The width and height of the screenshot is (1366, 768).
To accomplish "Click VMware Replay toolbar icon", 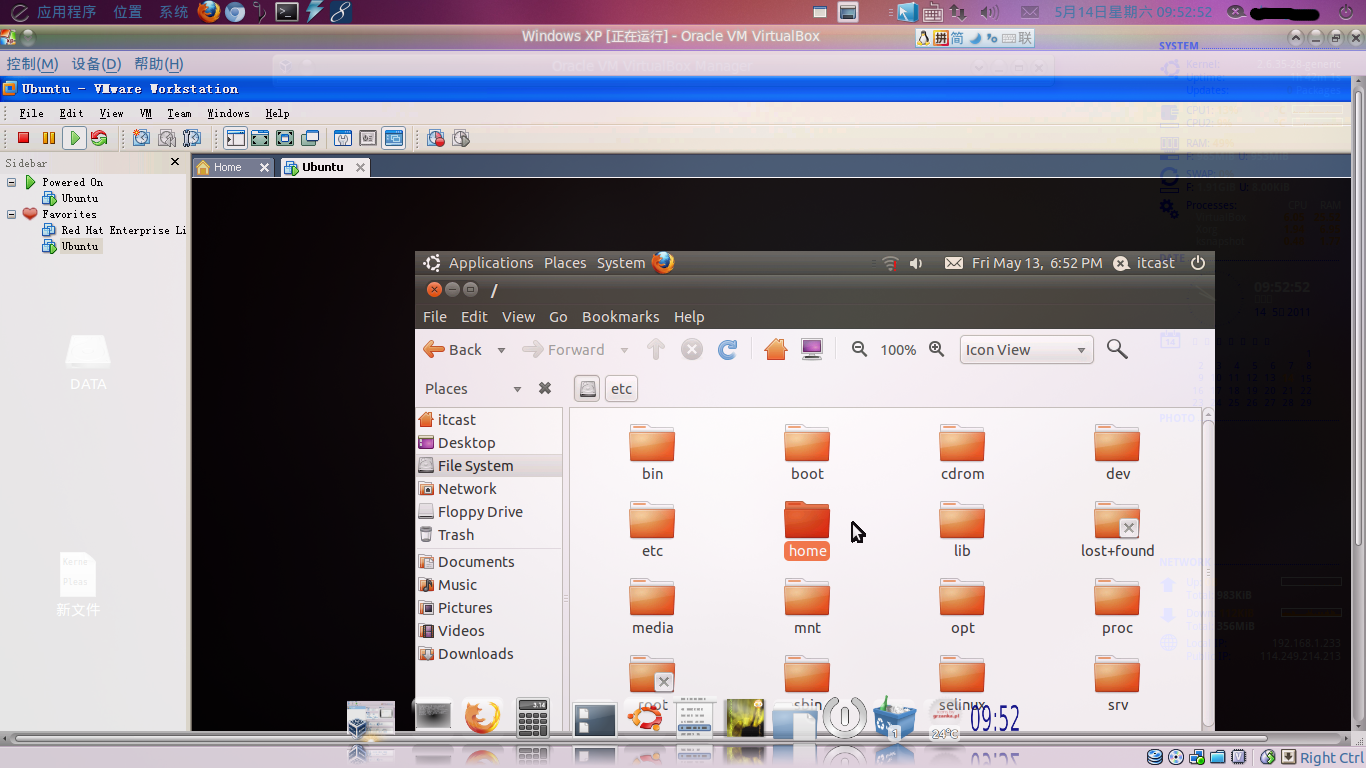I will (461, 138).
